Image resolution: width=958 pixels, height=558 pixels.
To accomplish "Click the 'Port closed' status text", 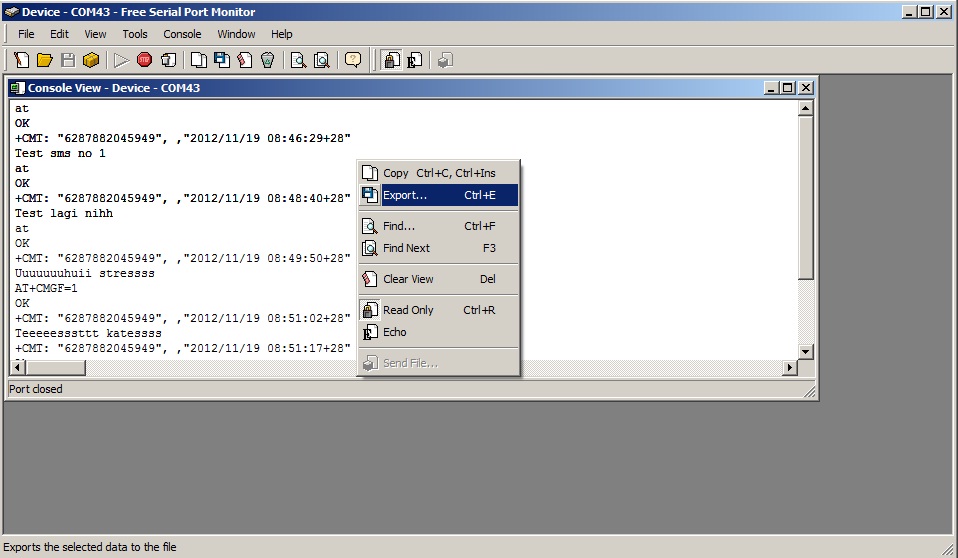I will coord(35,389).
